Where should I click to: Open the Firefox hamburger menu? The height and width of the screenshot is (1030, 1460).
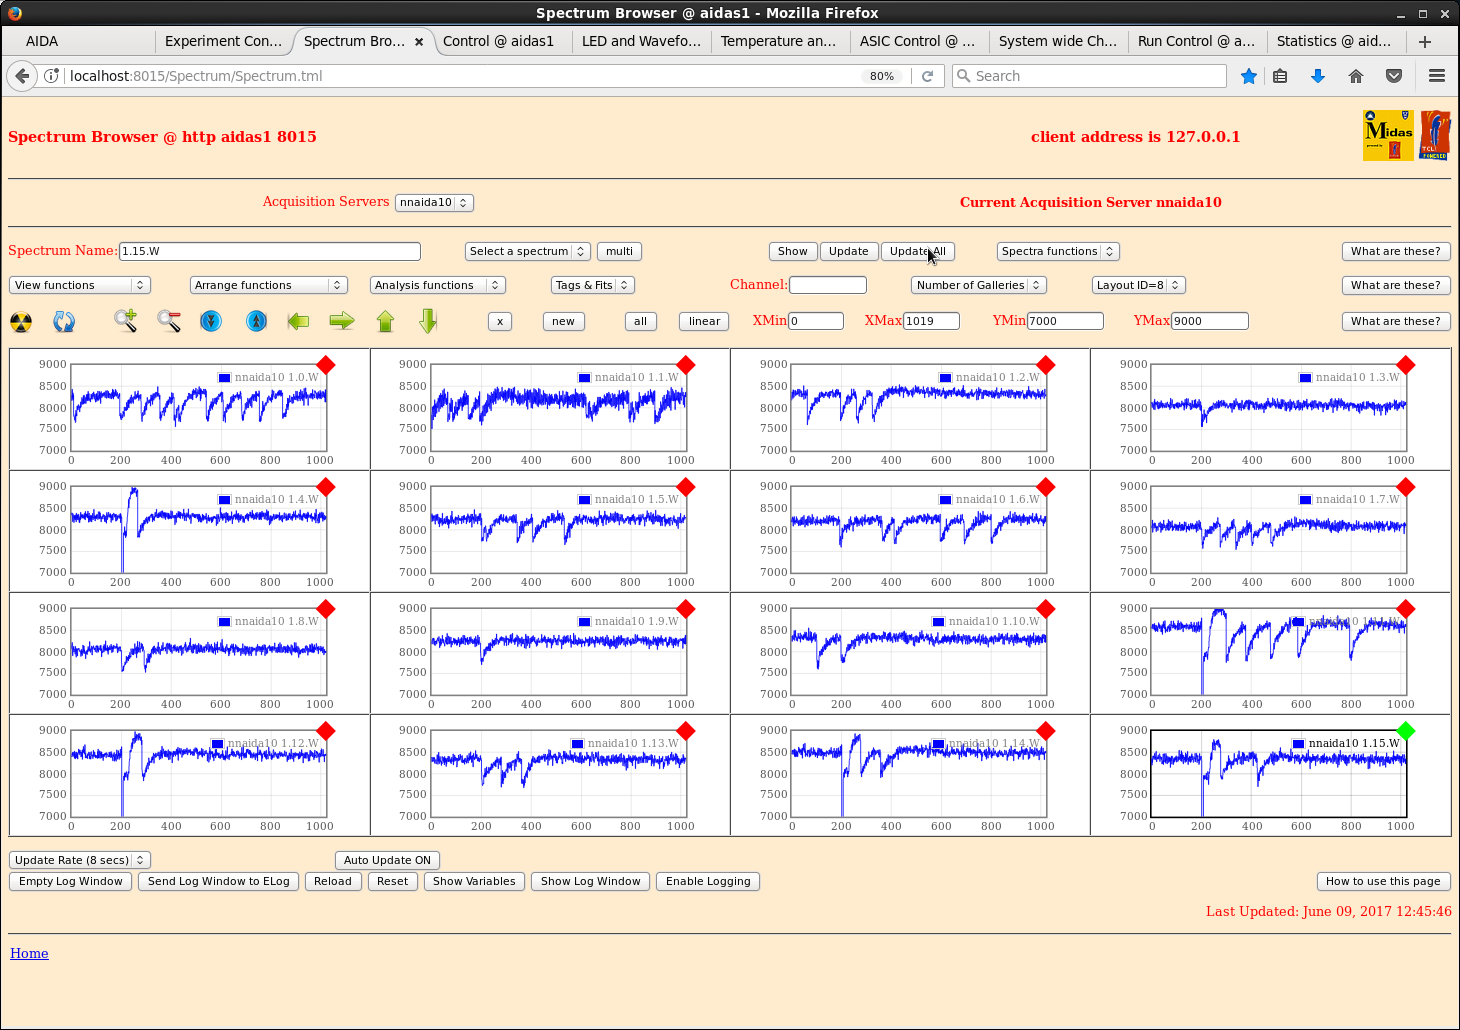[x=1437, y=76]
